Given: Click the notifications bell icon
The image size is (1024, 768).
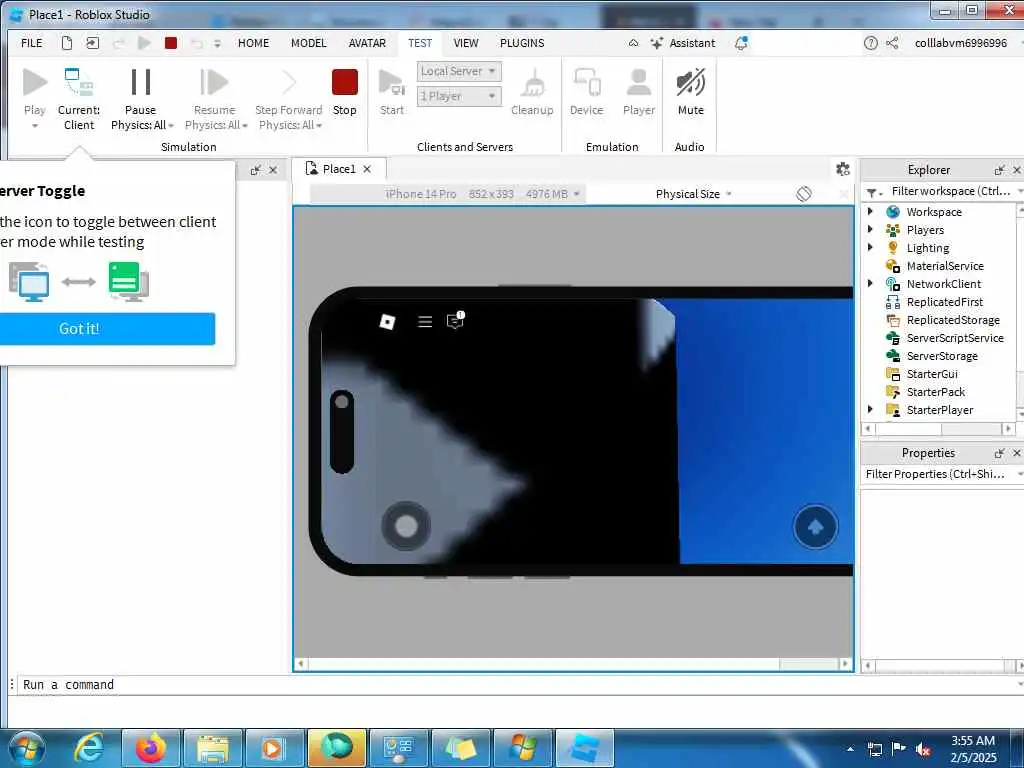Looking at the screenshot, I should coord(741,43).
